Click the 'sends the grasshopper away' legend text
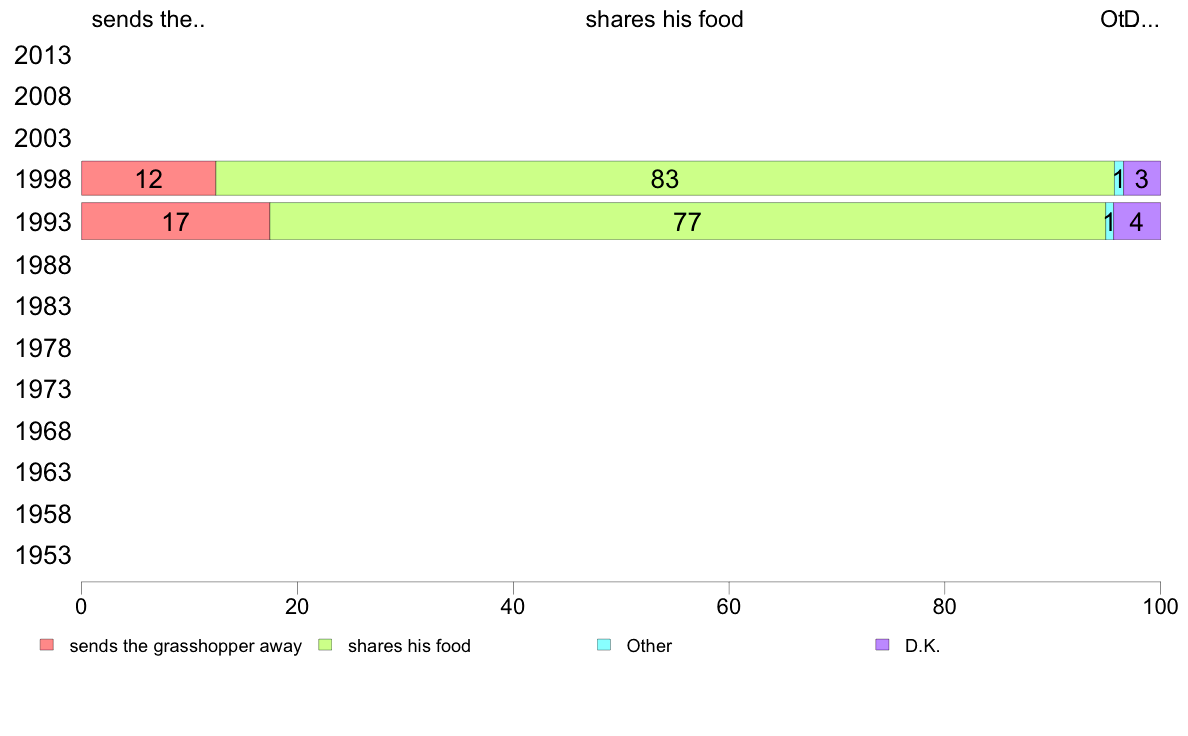Viewport: 1188px width, 736px height. pos(185,646)
